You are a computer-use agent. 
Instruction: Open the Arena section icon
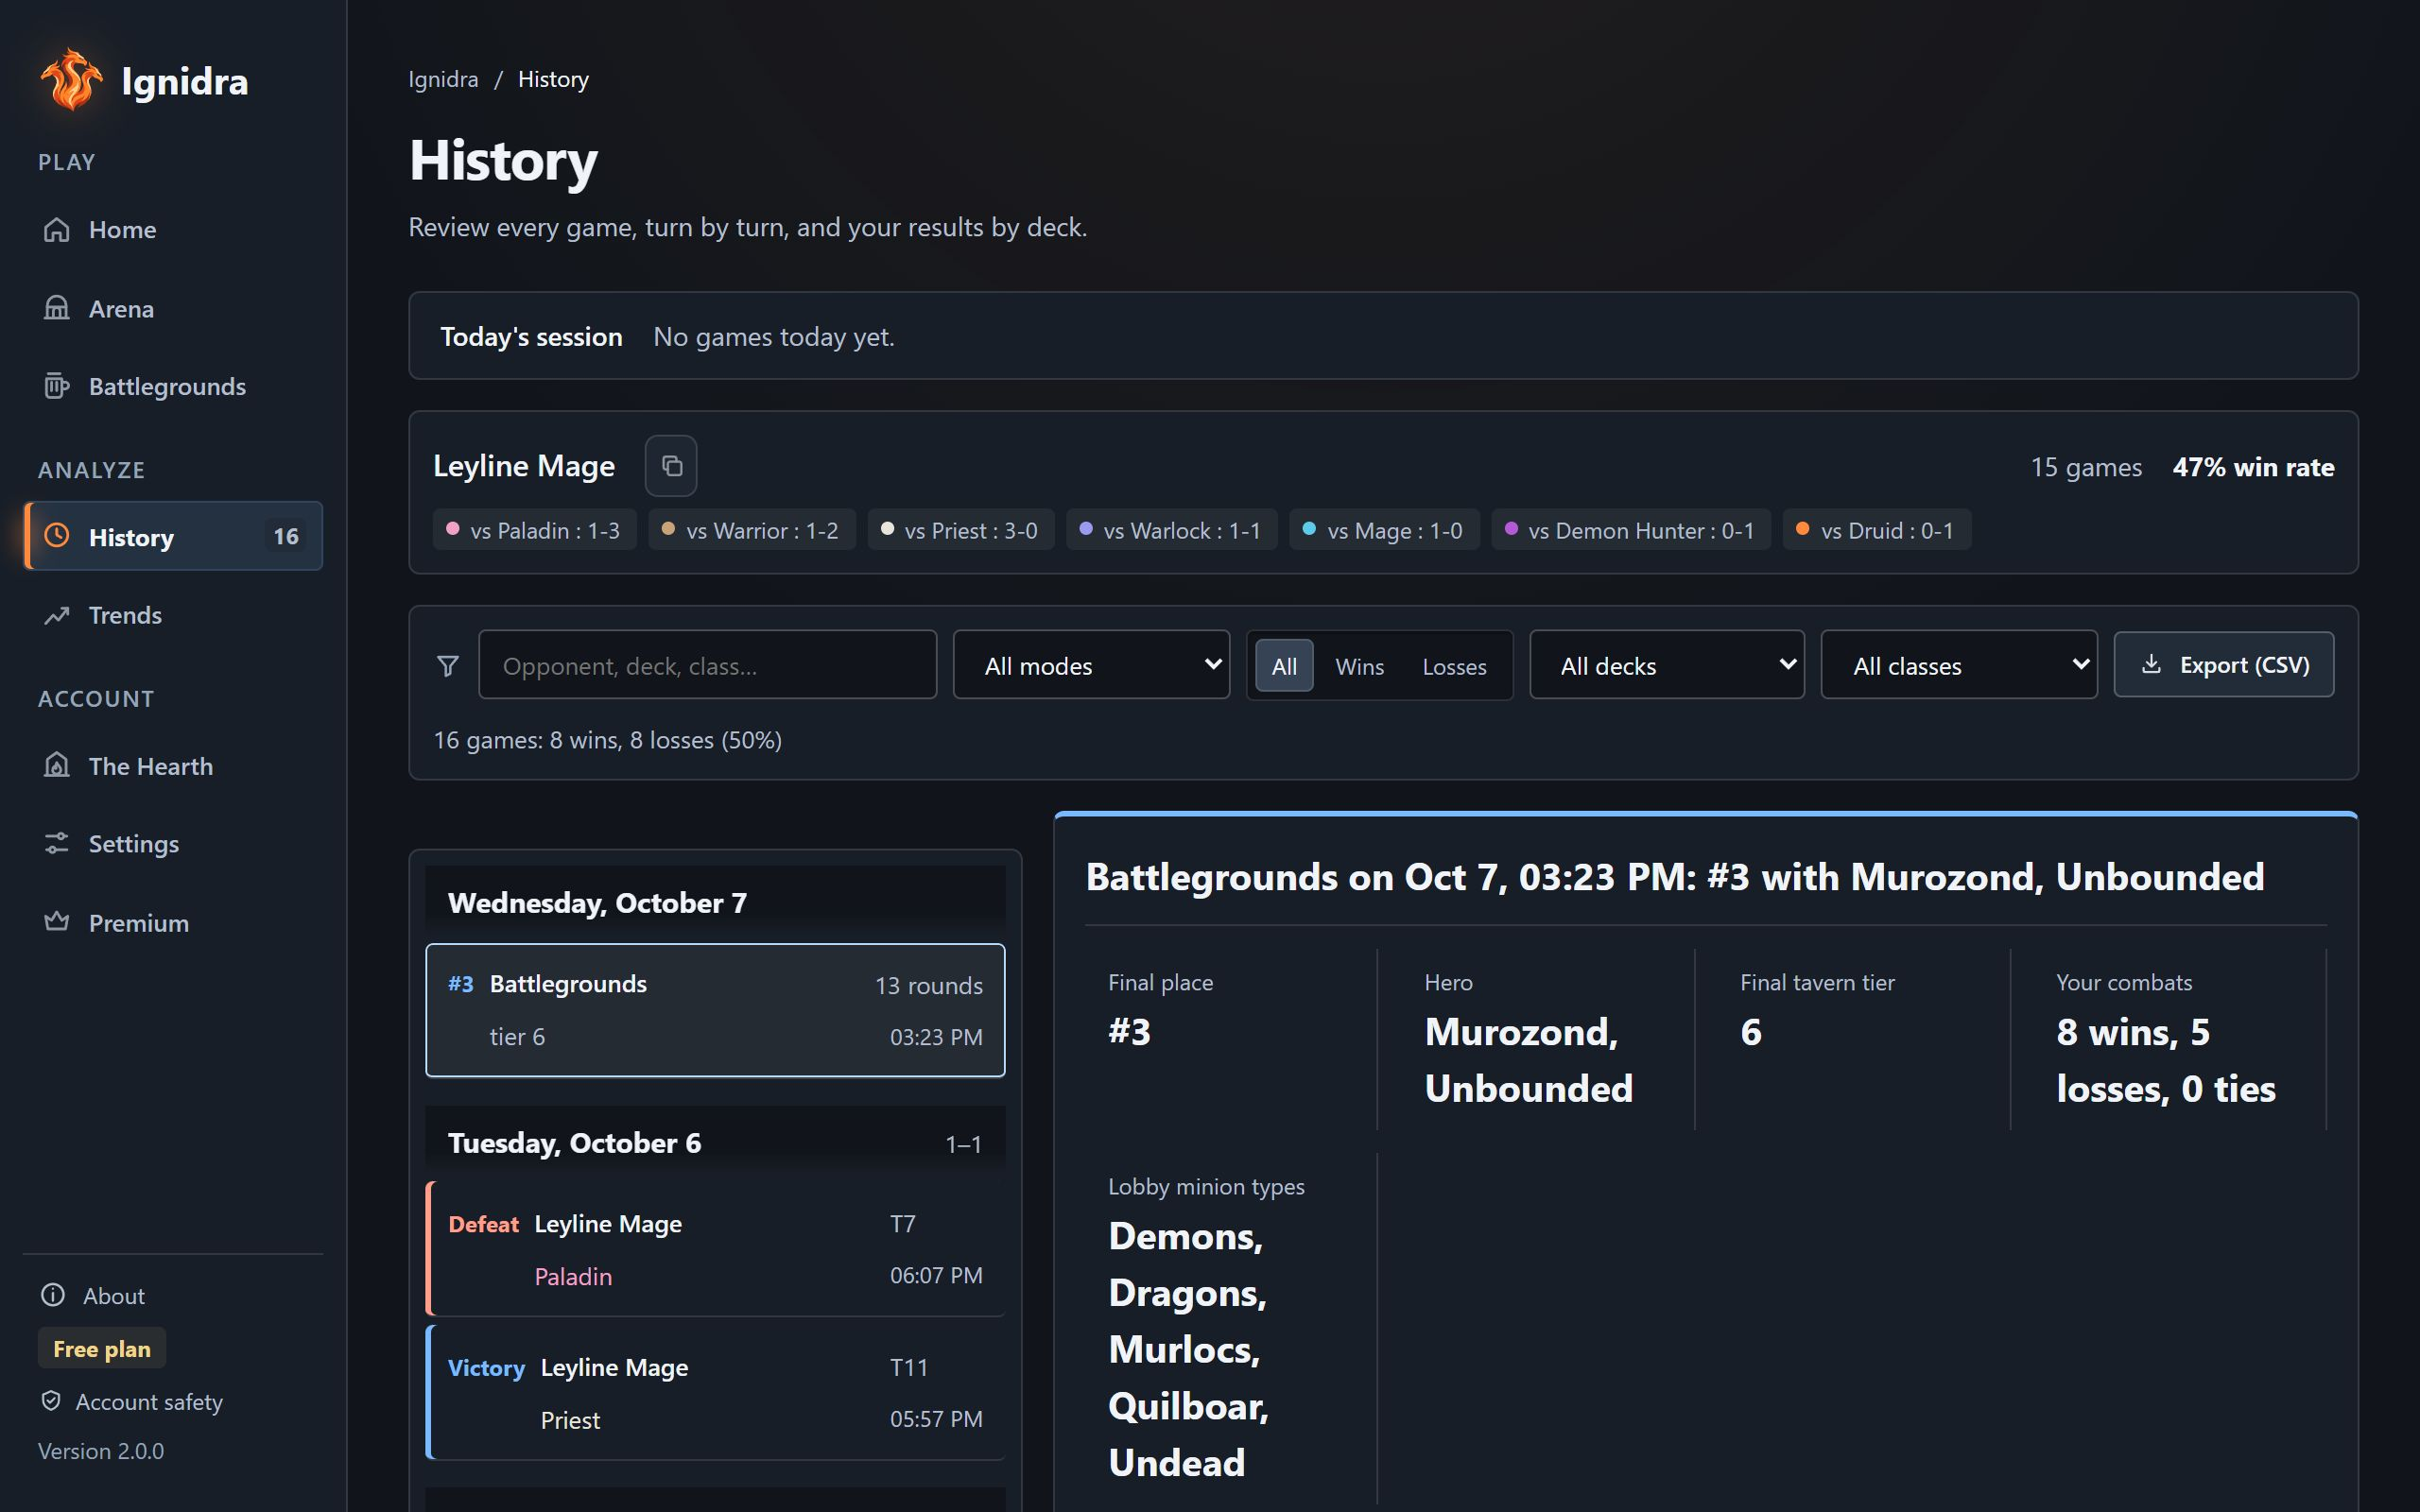[x=57, y=308]
